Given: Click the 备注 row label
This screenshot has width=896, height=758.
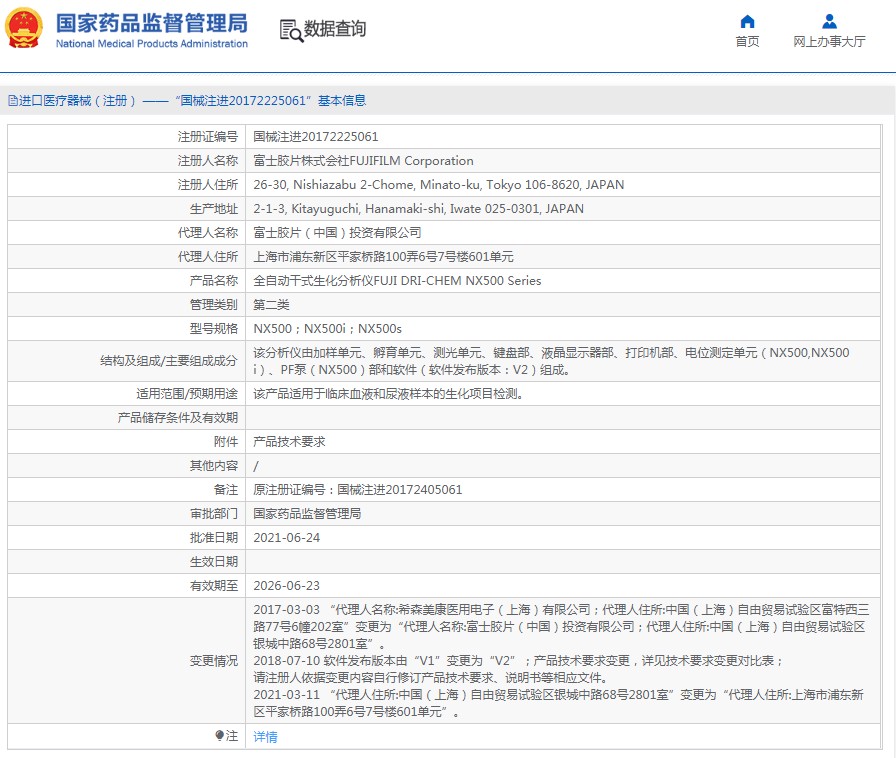Looking at the screenshot, I should point(226,490).
